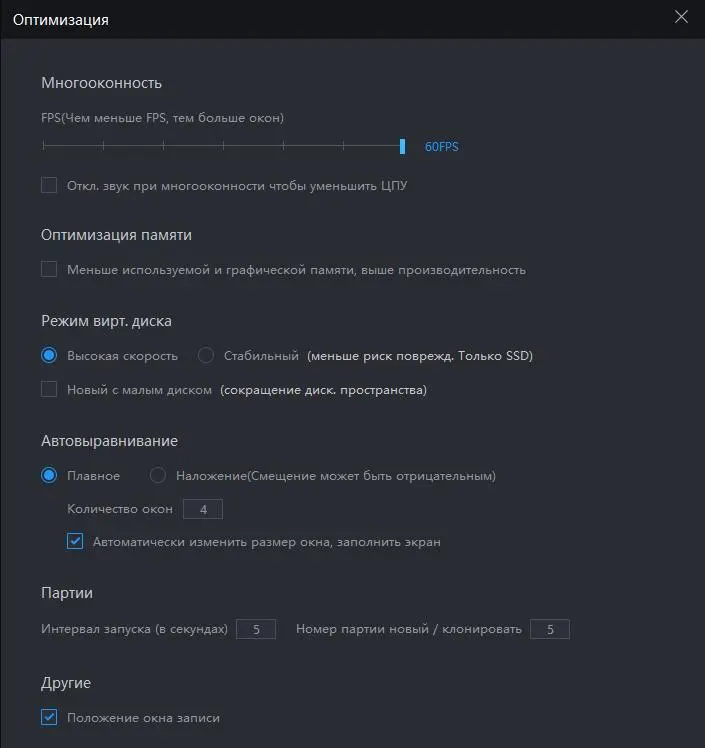Click the 'Интервал запуска' seconds field
This screenshot has width=705, height=748.
pos(256,629)
